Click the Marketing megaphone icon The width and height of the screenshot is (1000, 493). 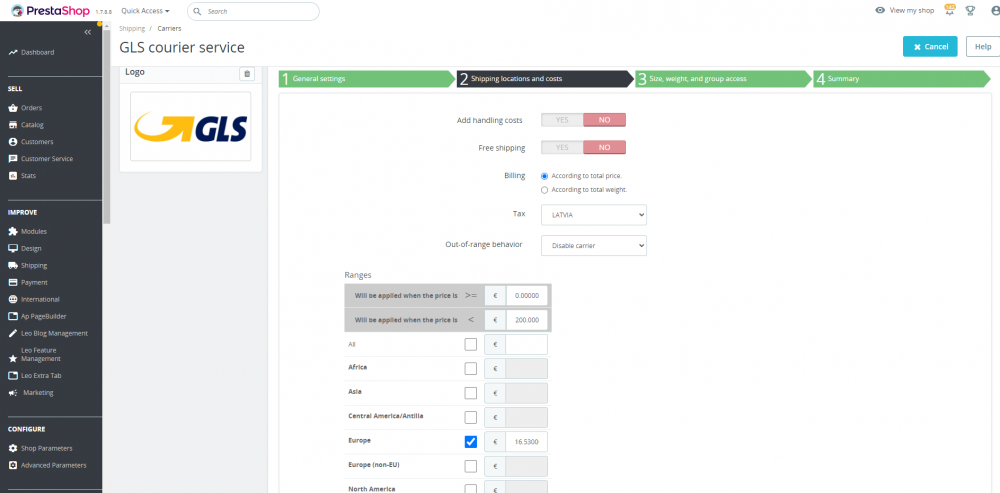click(13, 393)
